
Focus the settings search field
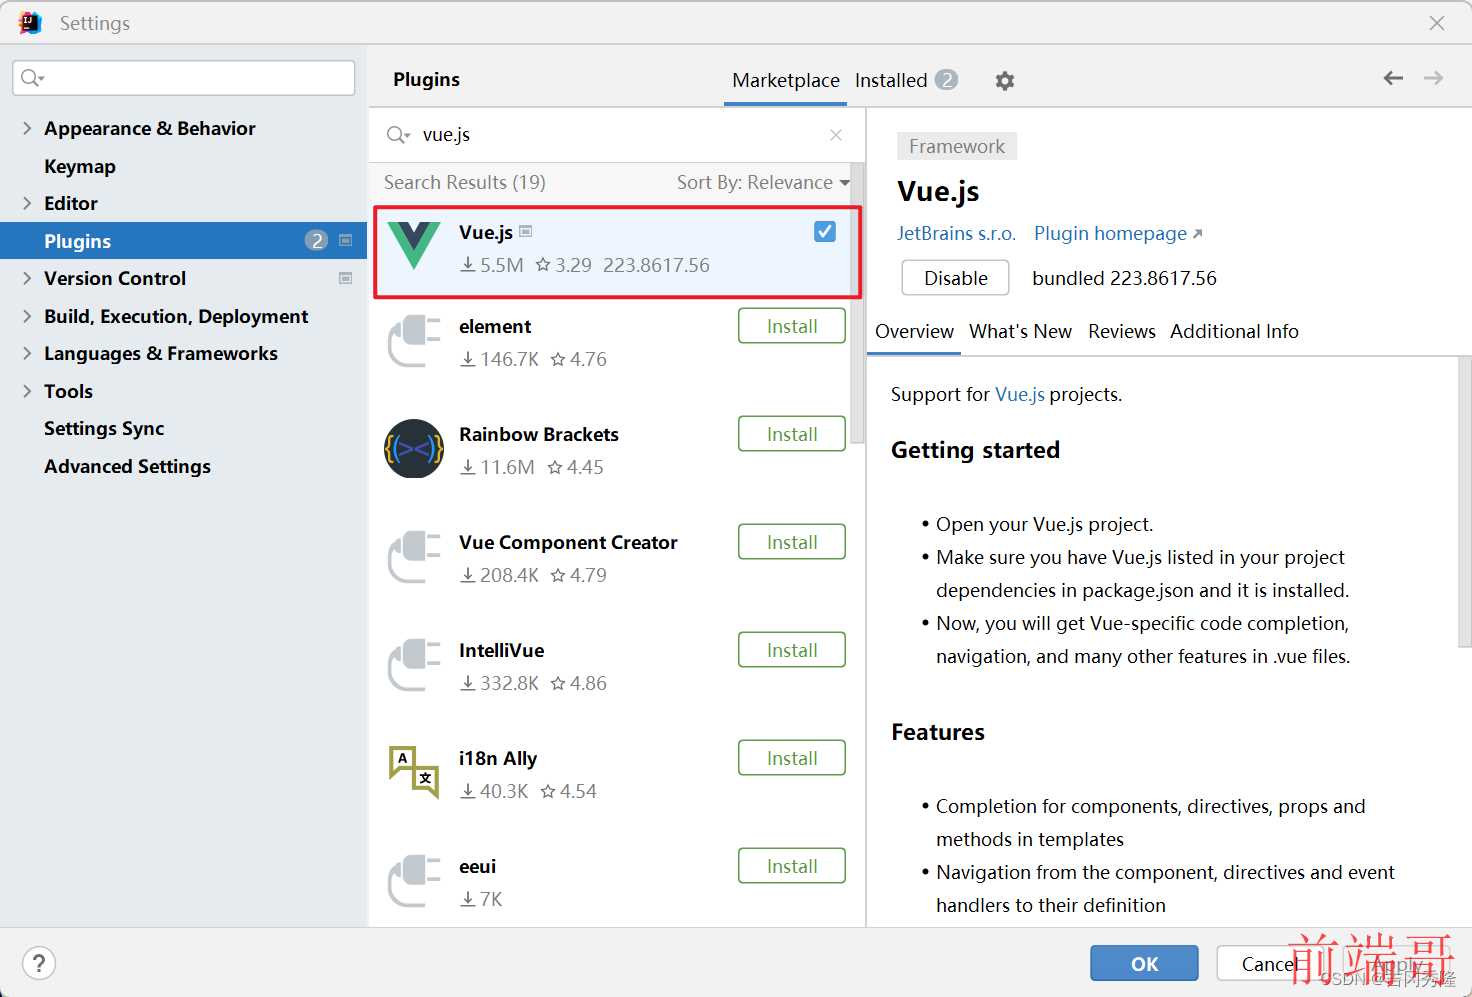pos(184,78)
